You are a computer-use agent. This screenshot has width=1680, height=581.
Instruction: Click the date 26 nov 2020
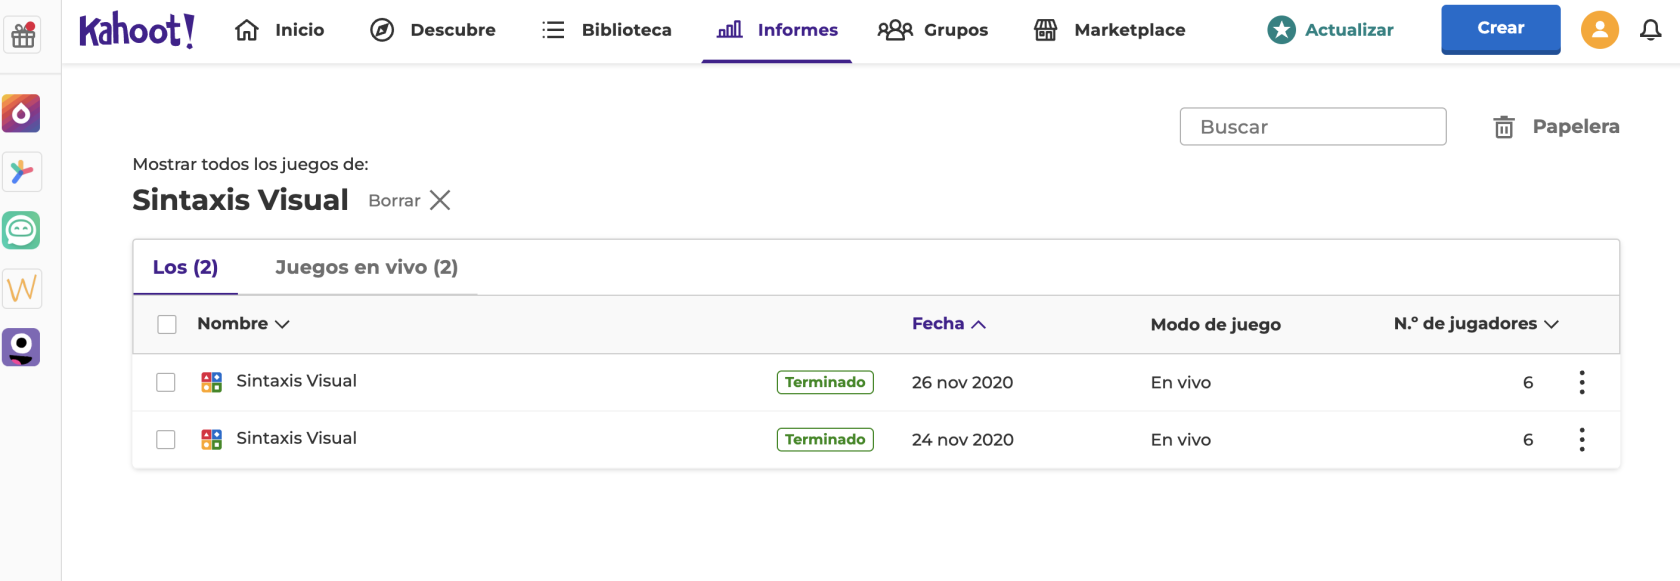[x=962, y=382]
